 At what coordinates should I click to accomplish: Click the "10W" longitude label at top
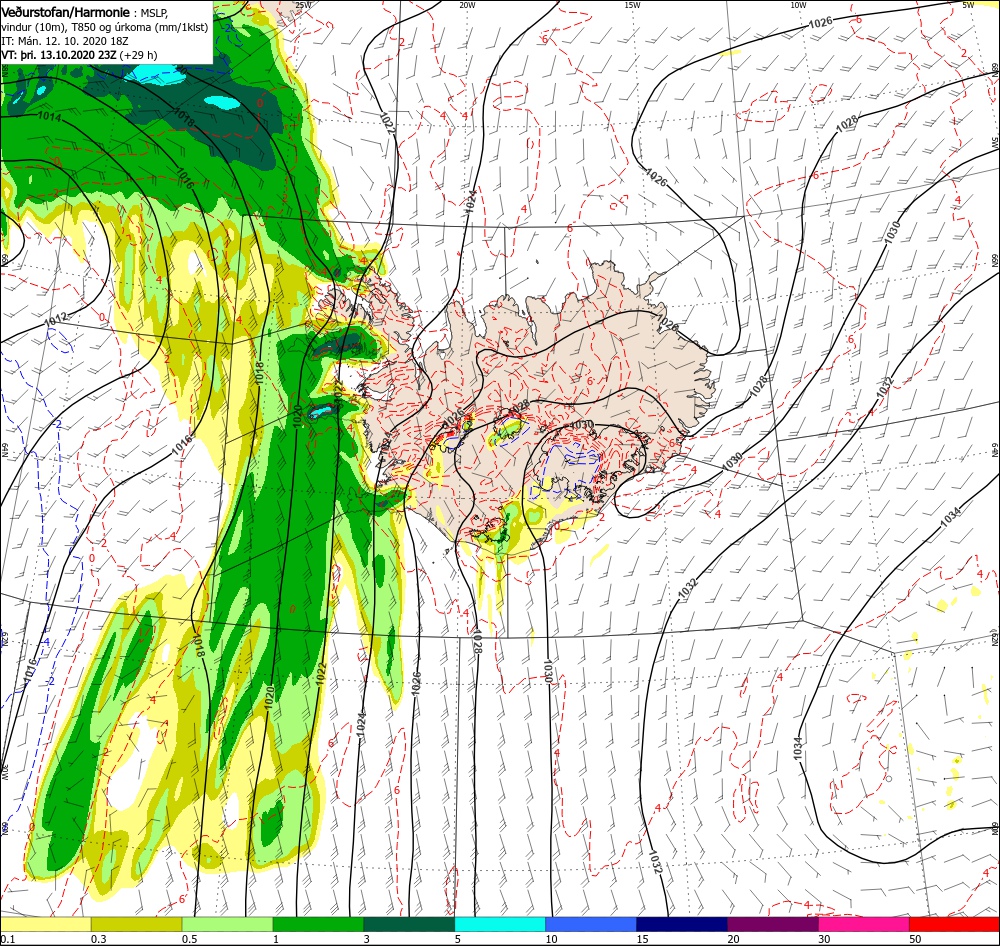(x=798, y=5)
